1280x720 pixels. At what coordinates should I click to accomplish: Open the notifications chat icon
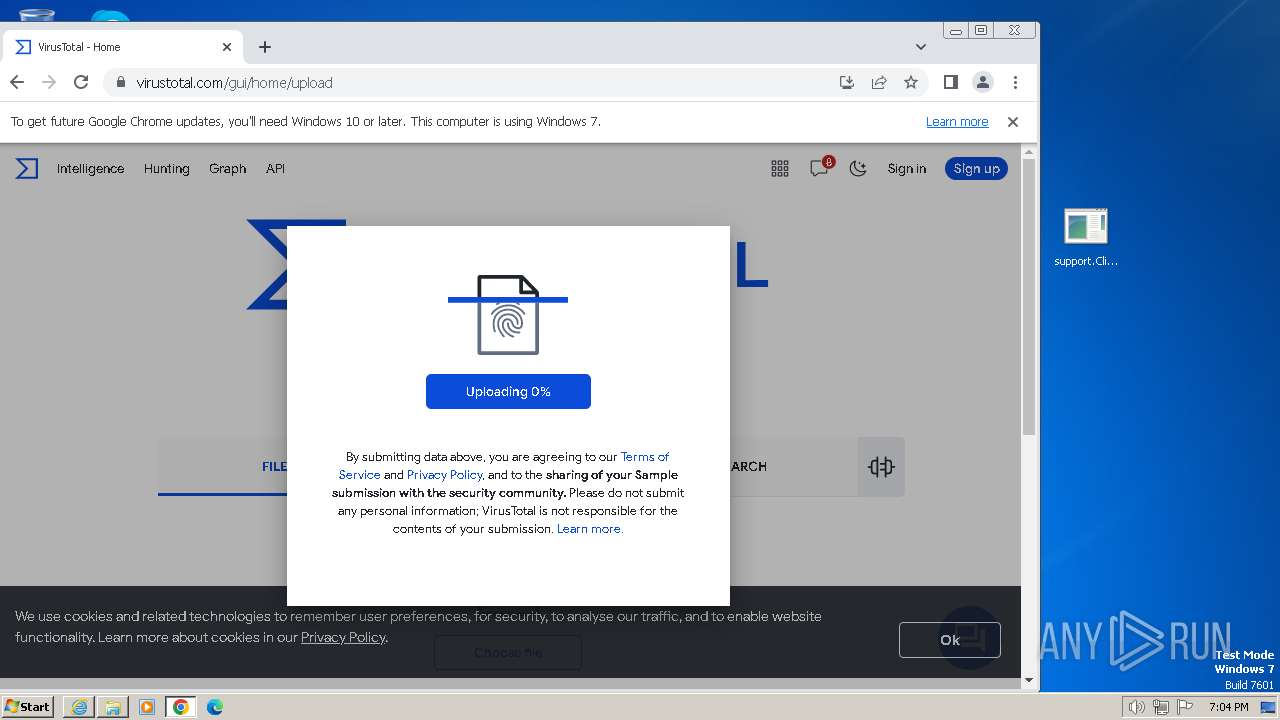(819, 169)
